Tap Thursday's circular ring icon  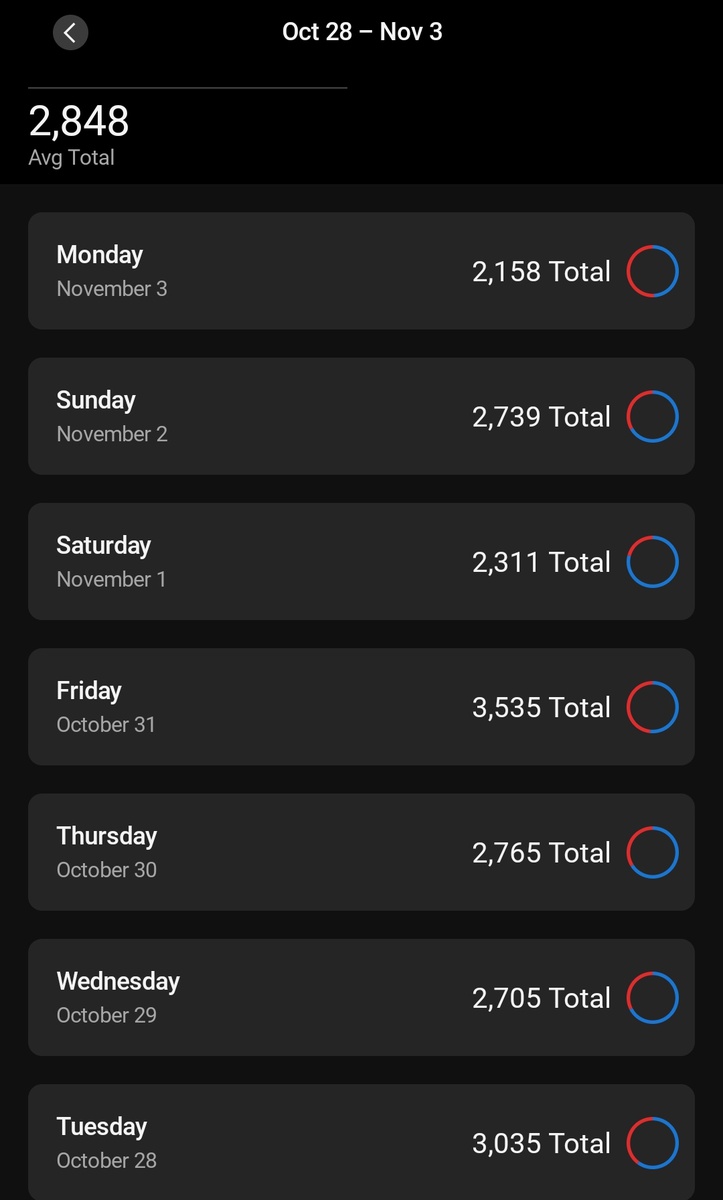click(652, 853)
